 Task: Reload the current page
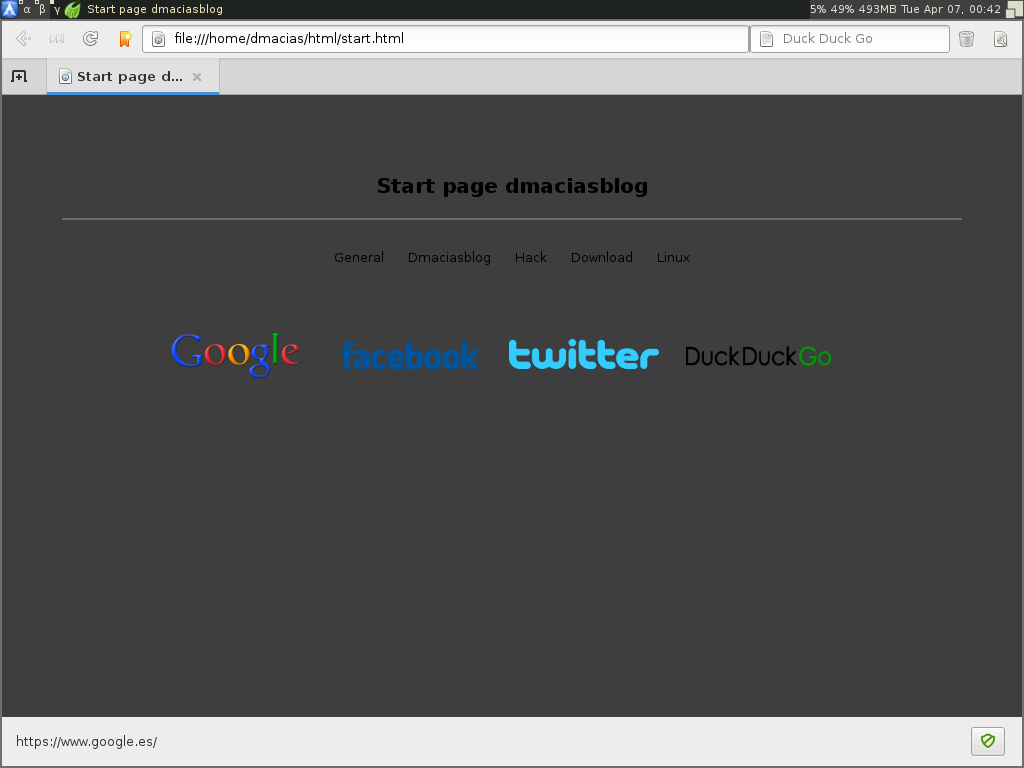[91, 39]
